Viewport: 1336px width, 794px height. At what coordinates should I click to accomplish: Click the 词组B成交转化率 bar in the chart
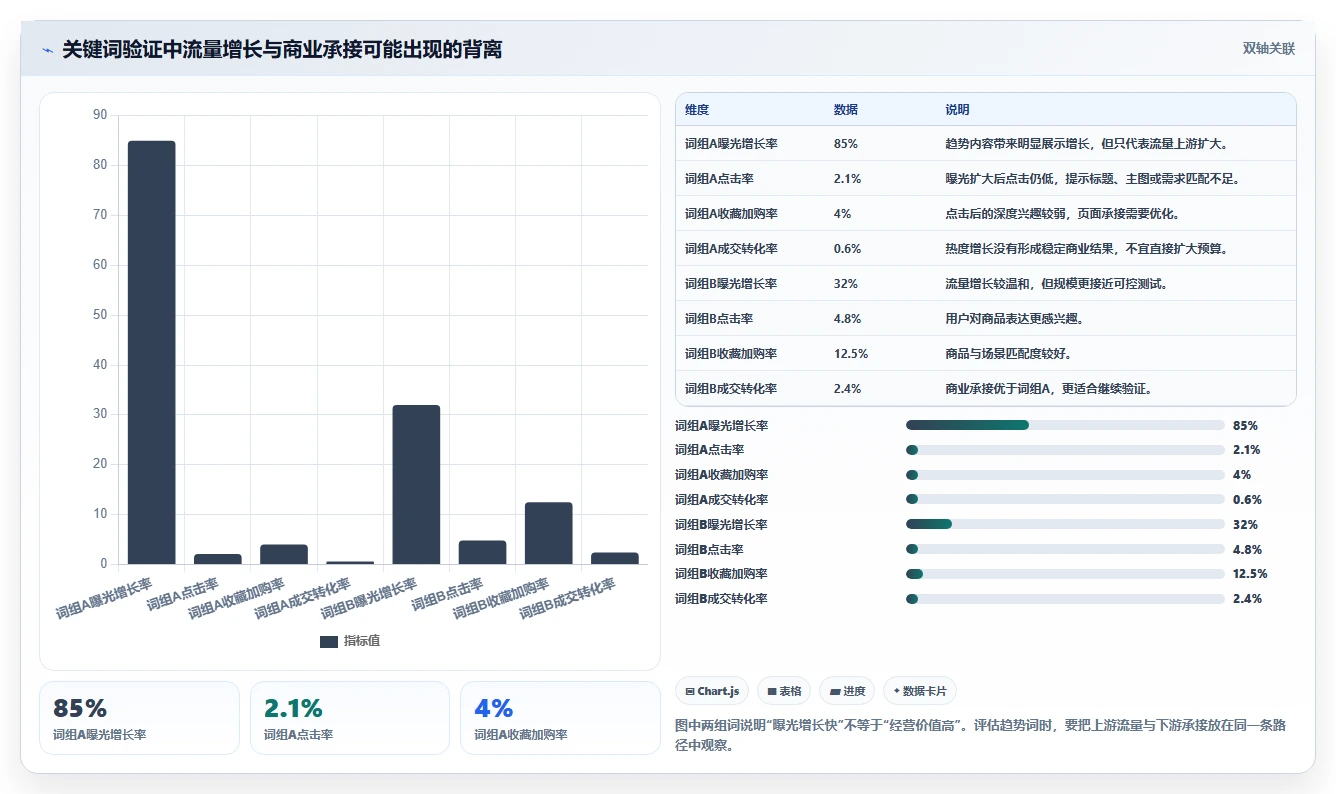point(615,558)
